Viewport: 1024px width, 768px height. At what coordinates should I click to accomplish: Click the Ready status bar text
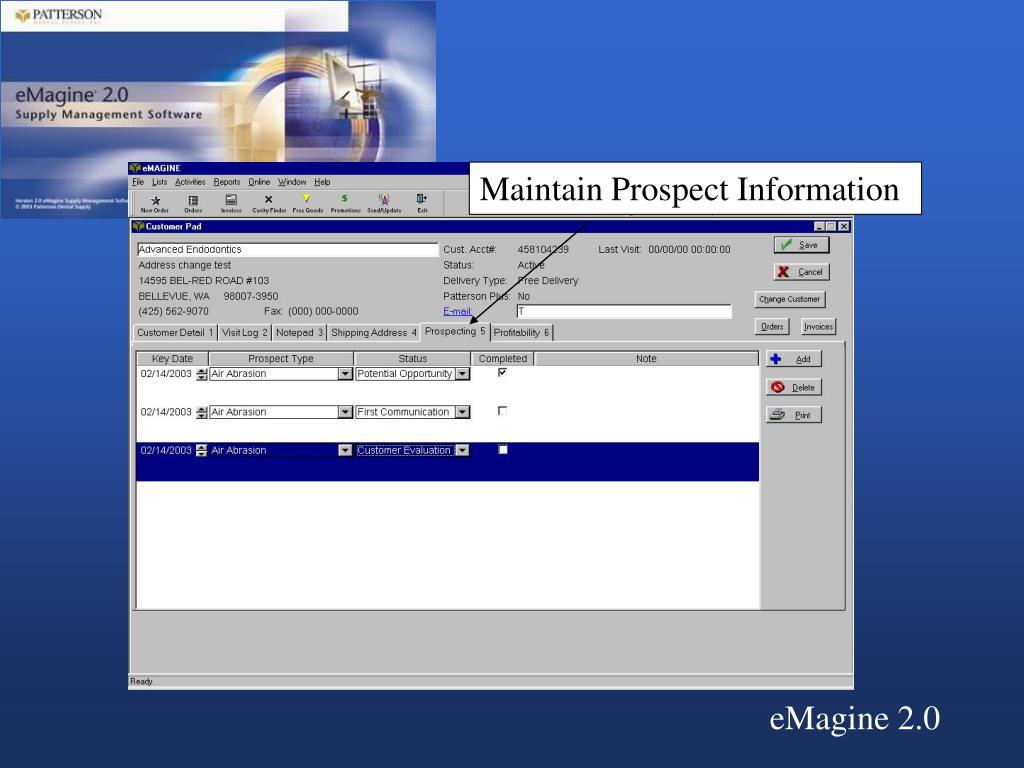pos(141,681)
